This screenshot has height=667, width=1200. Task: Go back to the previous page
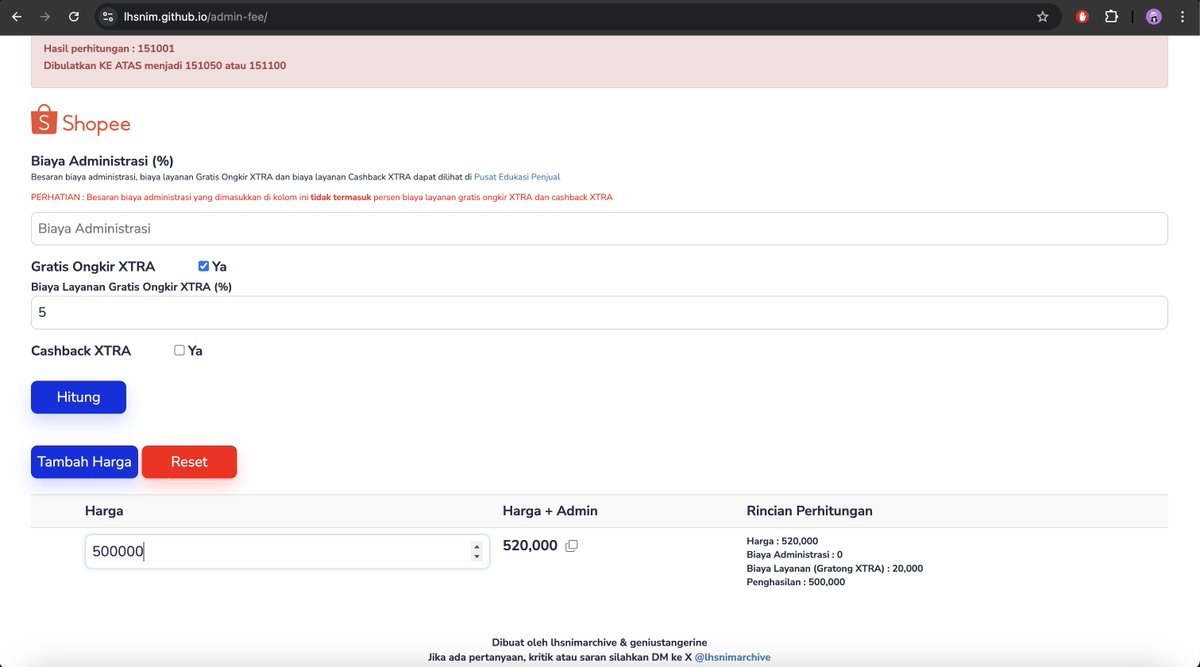tap(17, 17)
